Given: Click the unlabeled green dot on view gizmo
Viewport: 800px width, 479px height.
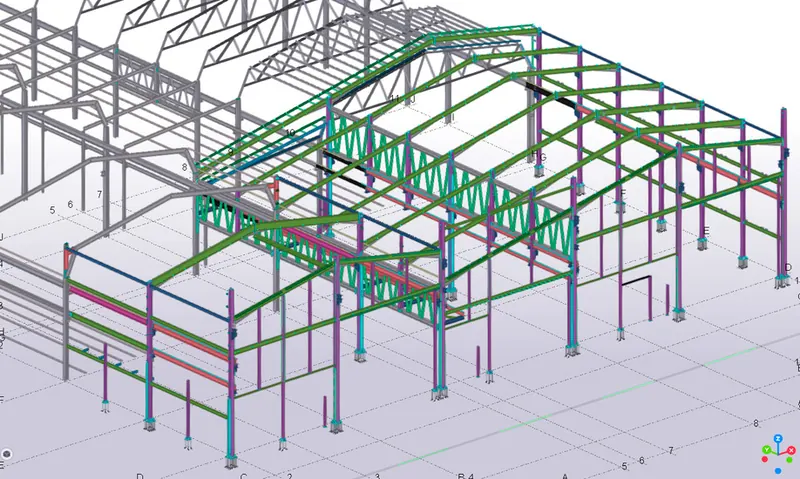Looking at the screenshot, I should click(x=790, y=460).
